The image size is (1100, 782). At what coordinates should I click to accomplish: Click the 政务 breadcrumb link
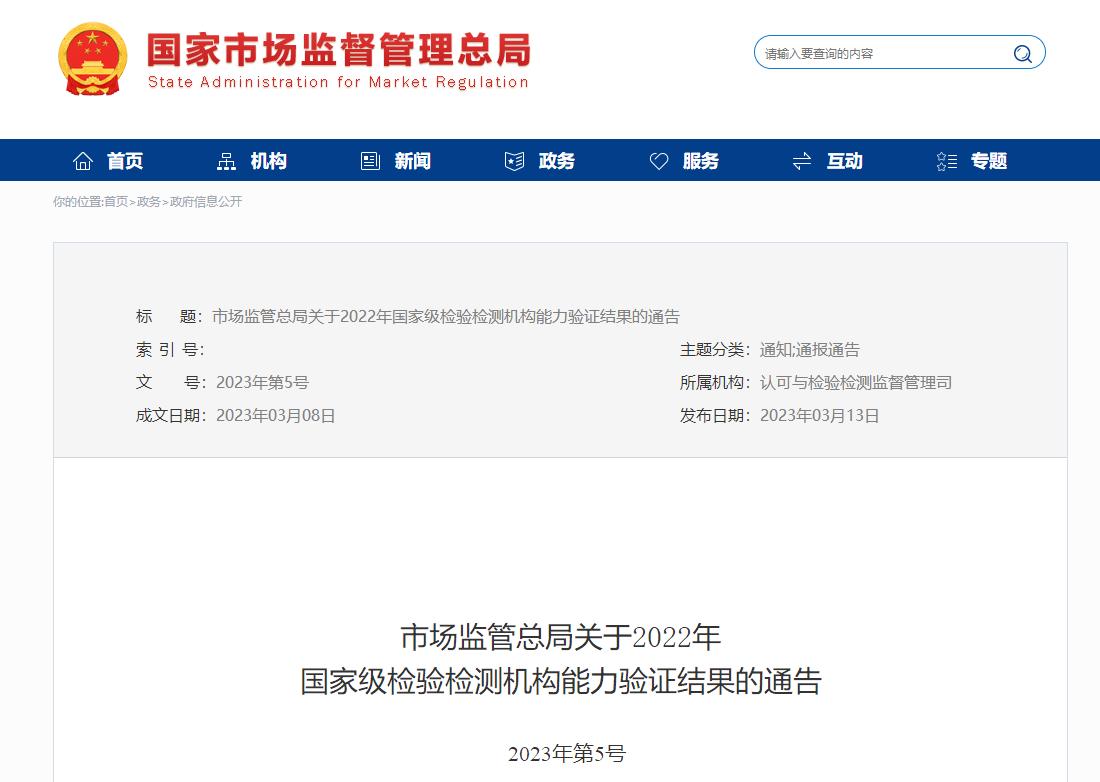point(149,202)
